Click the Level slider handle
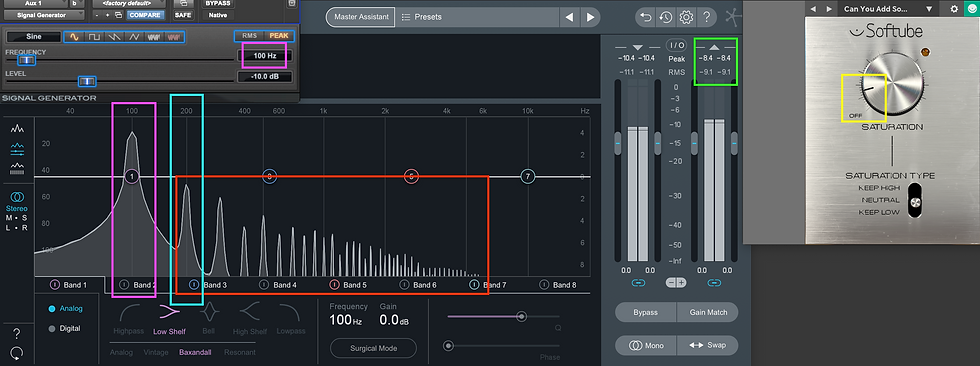This screenshot has height=366, width=980. (87, 81)
